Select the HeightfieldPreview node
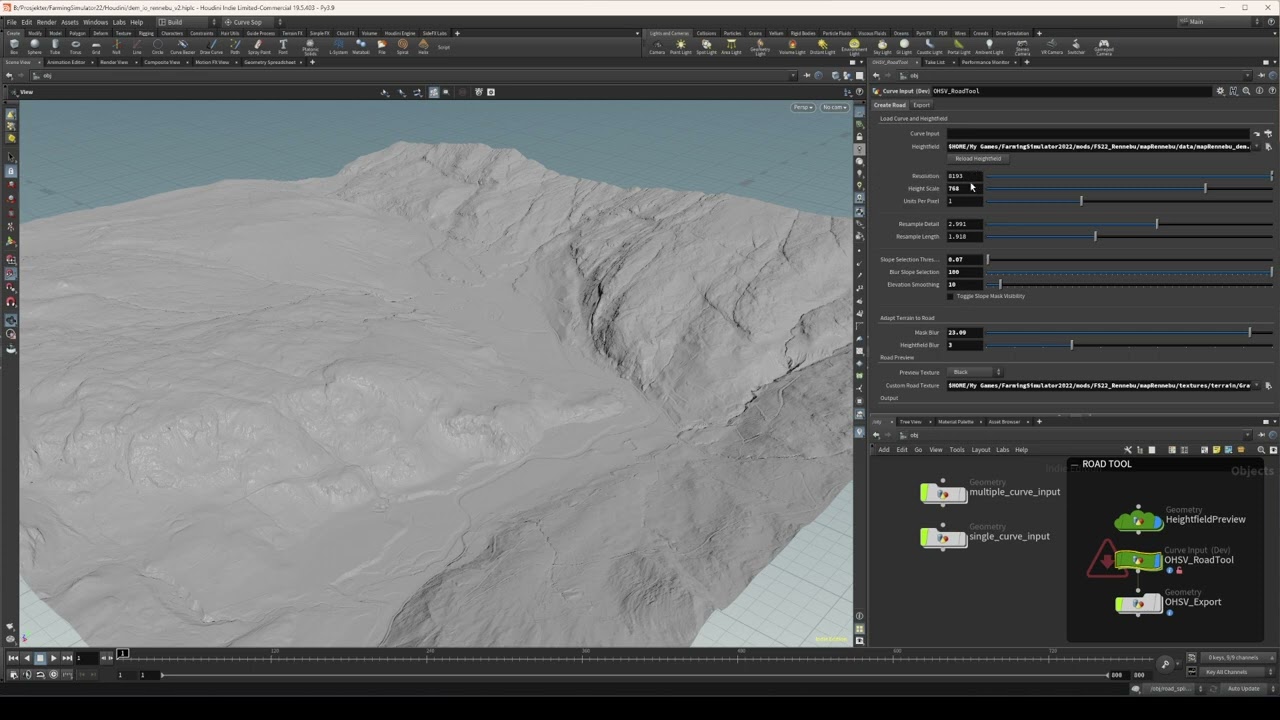This screenshot has height=720, width=1280. (1139, 519)
